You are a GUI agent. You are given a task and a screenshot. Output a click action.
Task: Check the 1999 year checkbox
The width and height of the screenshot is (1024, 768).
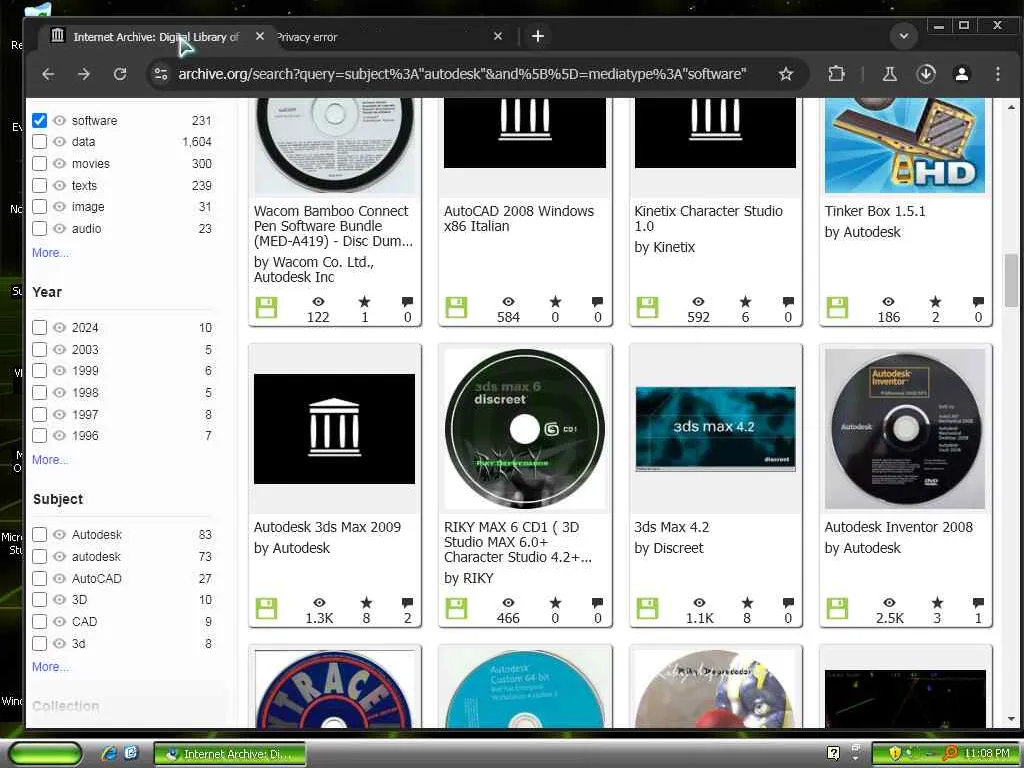pos(39,370)
